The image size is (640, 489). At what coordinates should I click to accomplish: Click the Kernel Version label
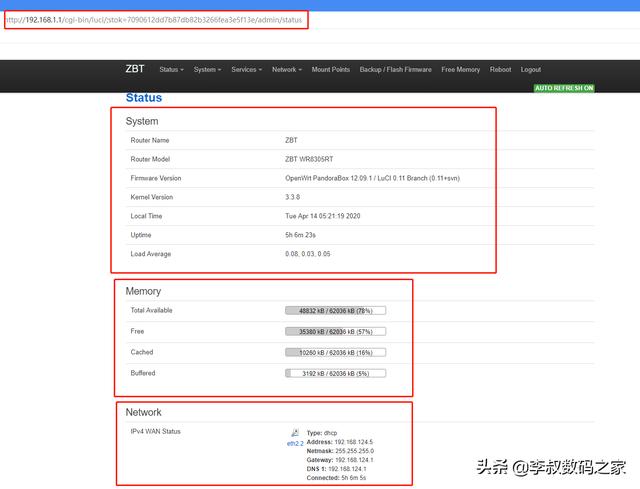151,197
